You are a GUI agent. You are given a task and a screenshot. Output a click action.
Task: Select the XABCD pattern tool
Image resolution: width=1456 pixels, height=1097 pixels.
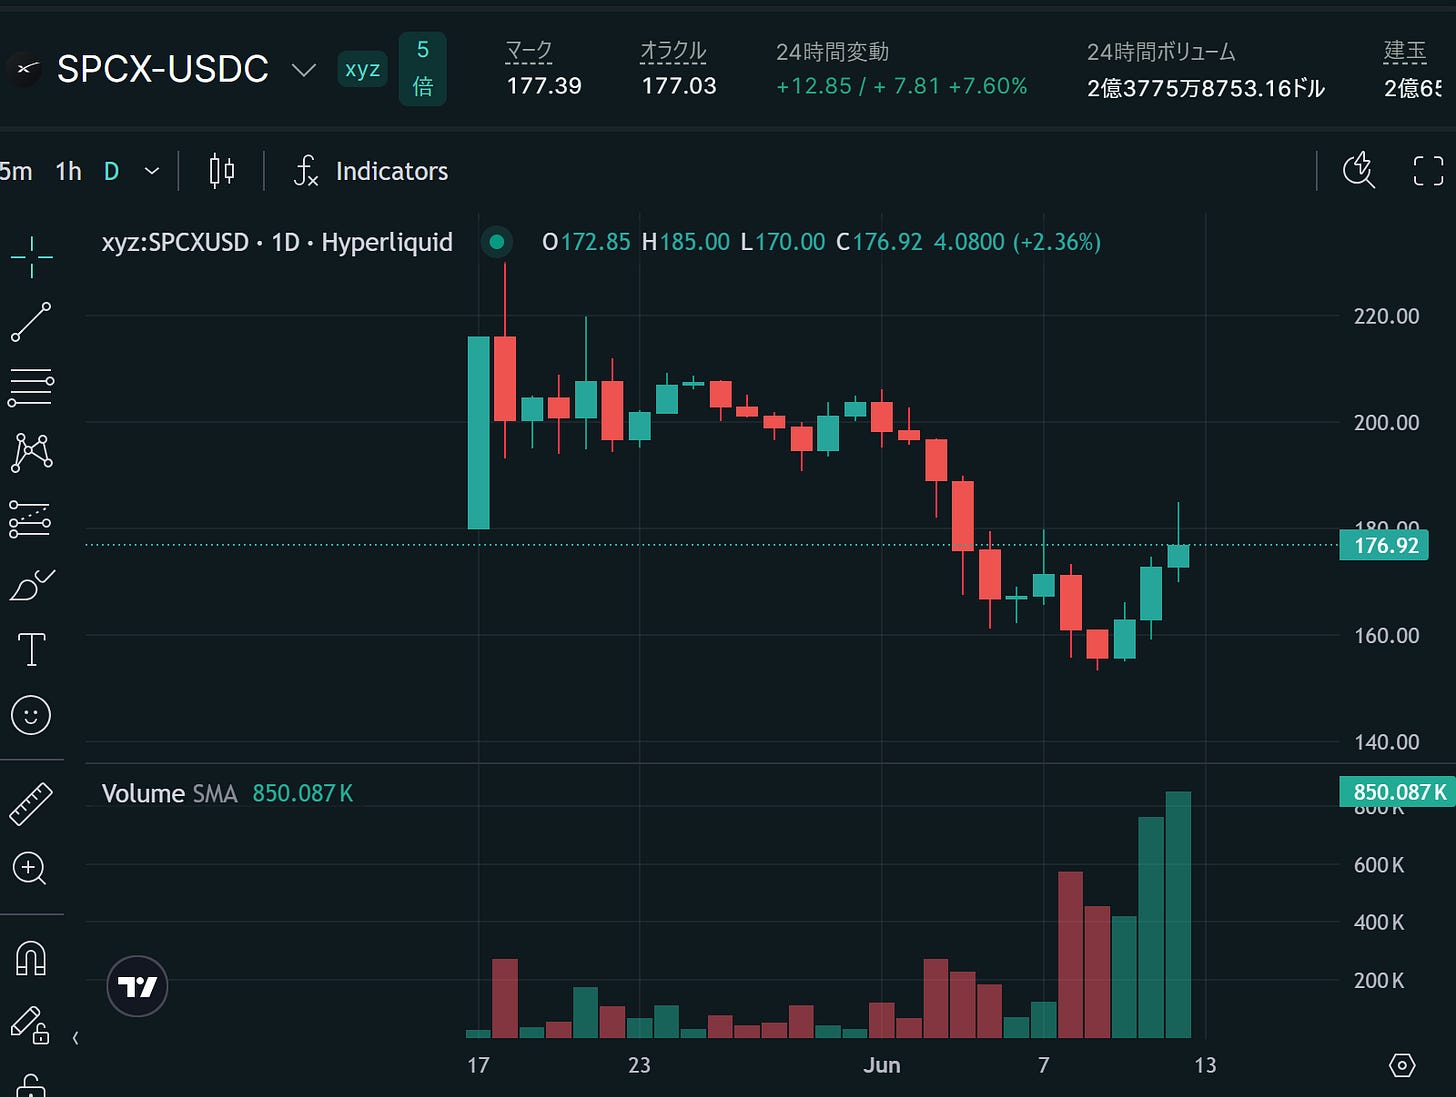(31, 453)
